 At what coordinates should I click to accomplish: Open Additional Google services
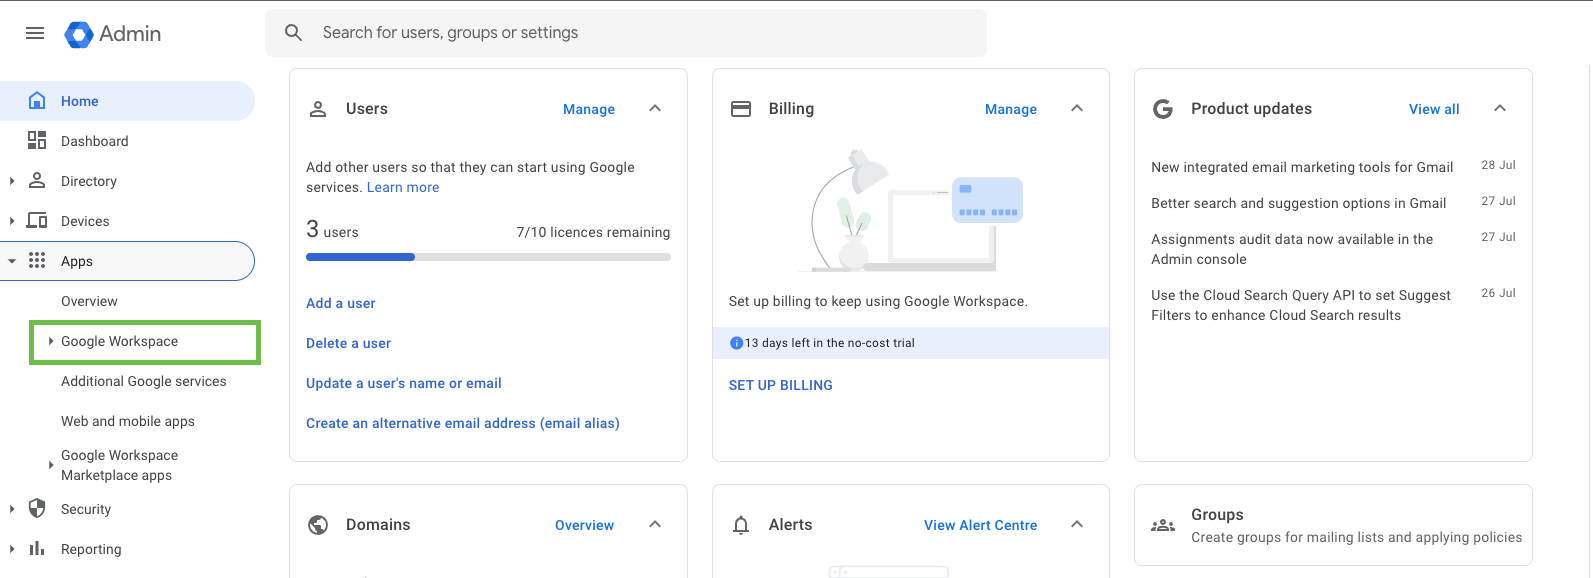144,381
